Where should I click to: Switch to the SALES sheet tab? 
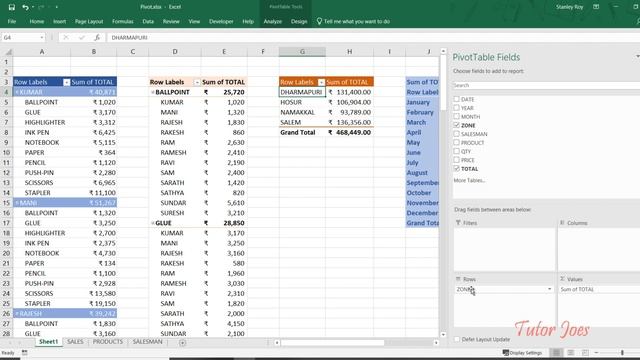[x=75, y=342]
